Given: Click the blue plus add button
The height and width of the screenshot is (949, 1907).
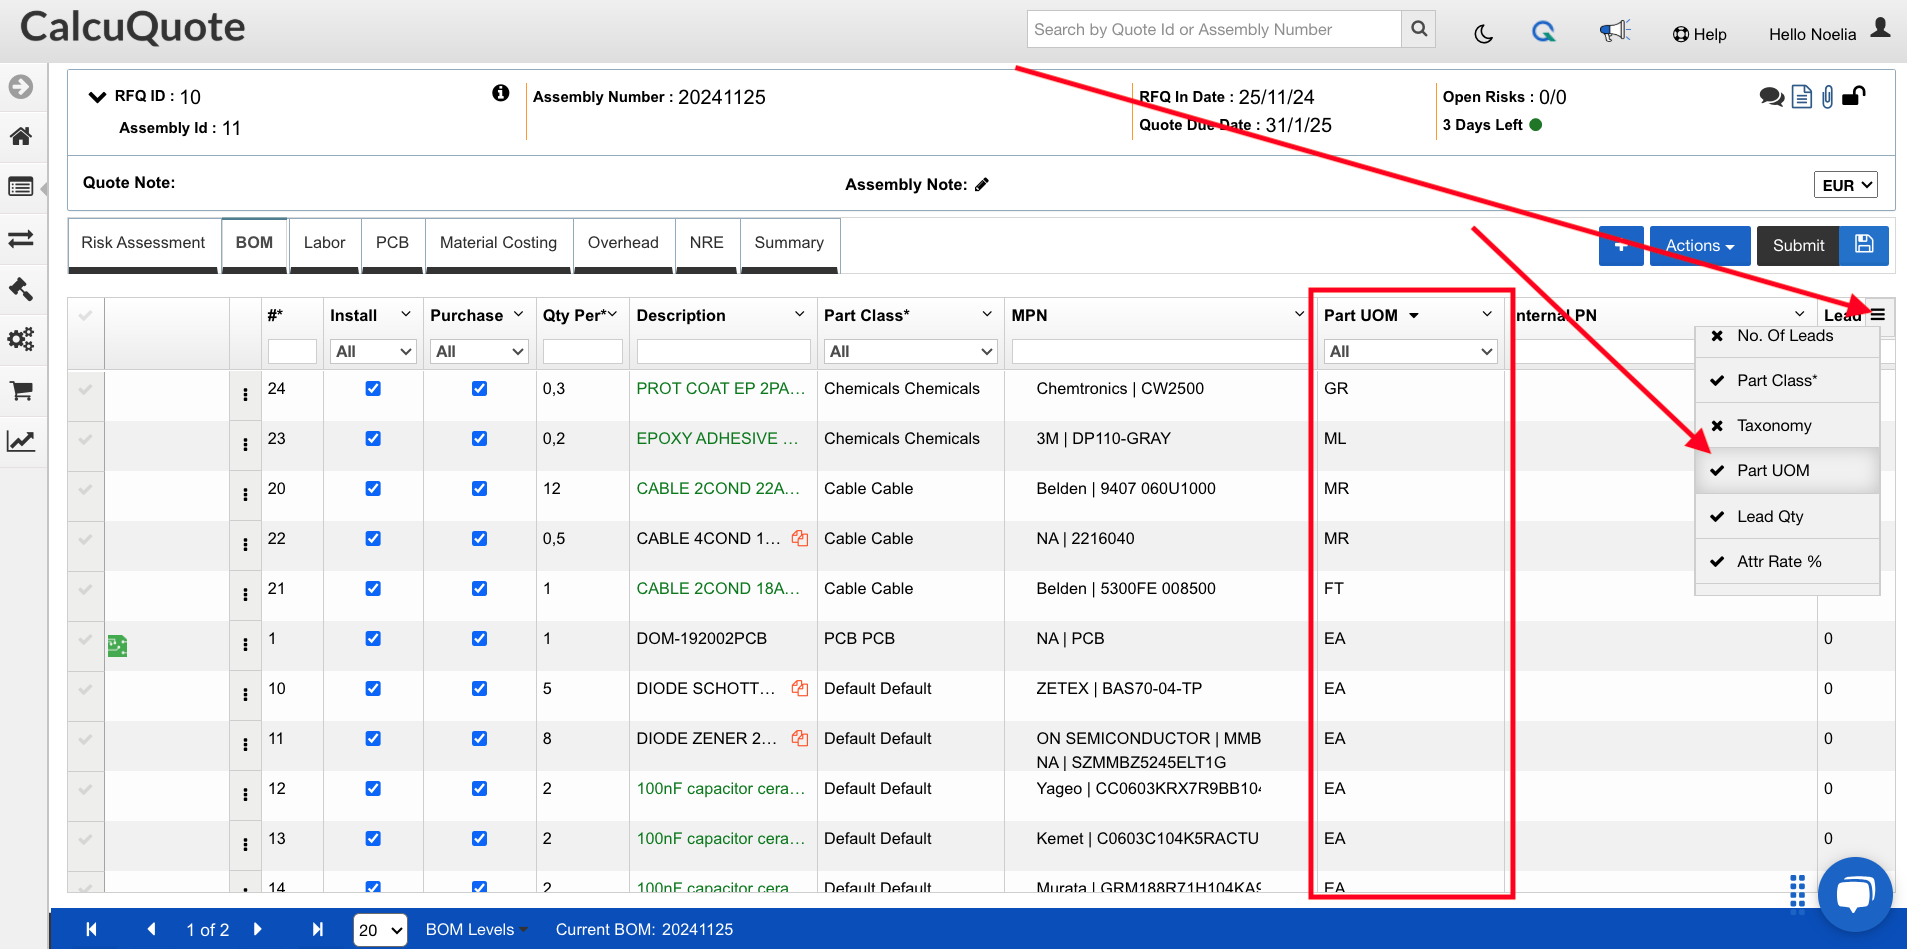Looking at the screenshot, I should [x=1621, y=245].
